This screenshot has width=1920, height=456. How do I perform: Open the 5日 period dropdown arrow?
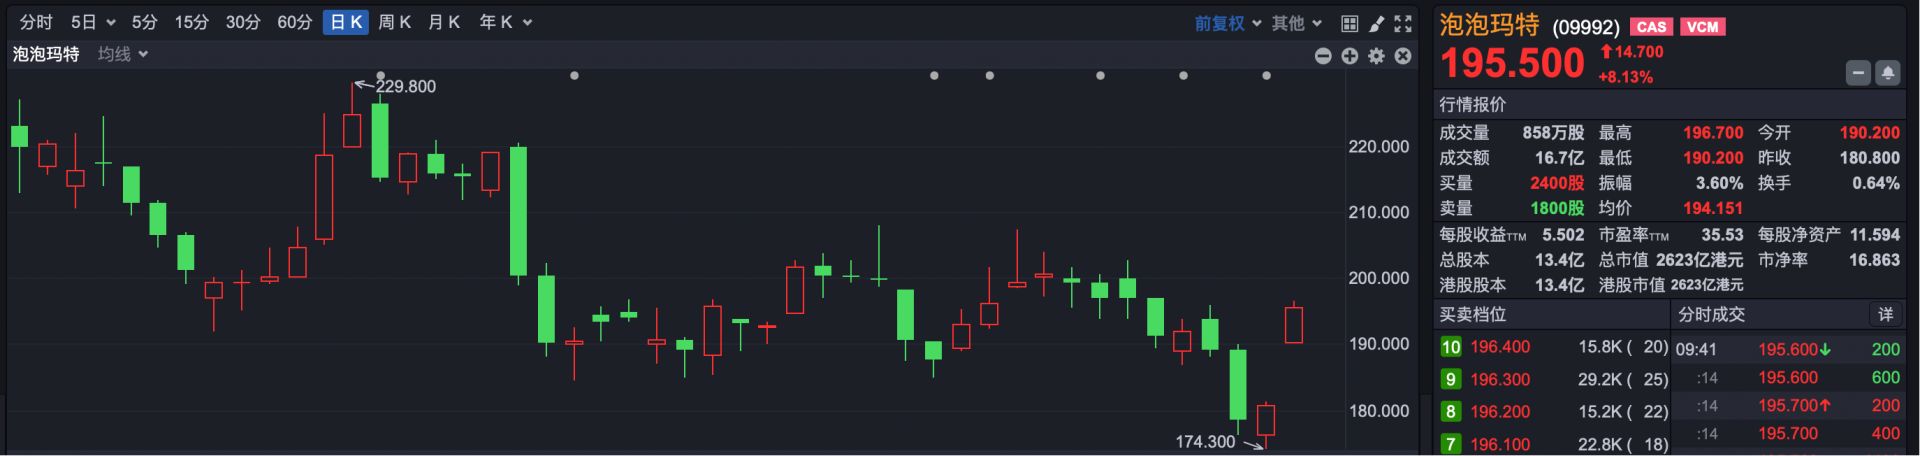pos(110,23)
